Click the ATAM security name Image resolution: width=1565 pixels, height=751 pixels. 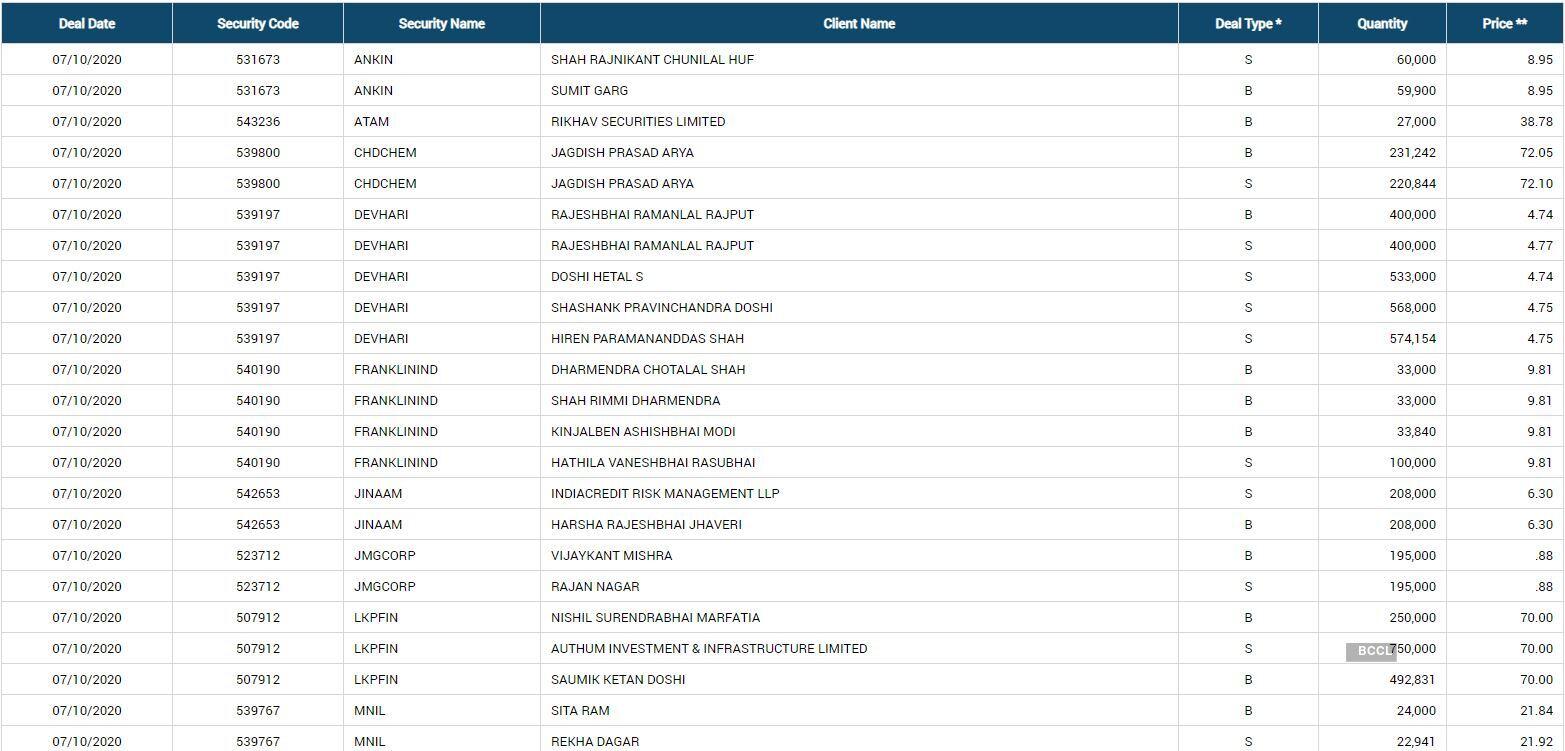click(x=371, y=121)
